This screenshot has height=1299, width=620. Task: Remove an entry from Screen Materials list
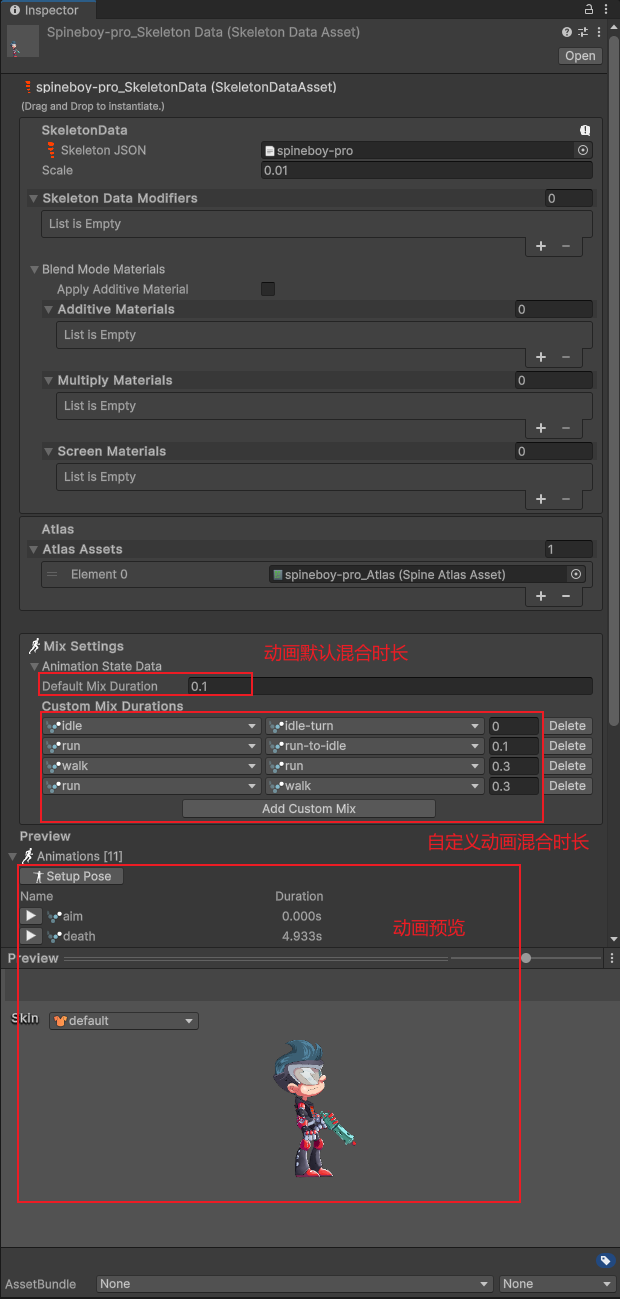click(566, 499)
